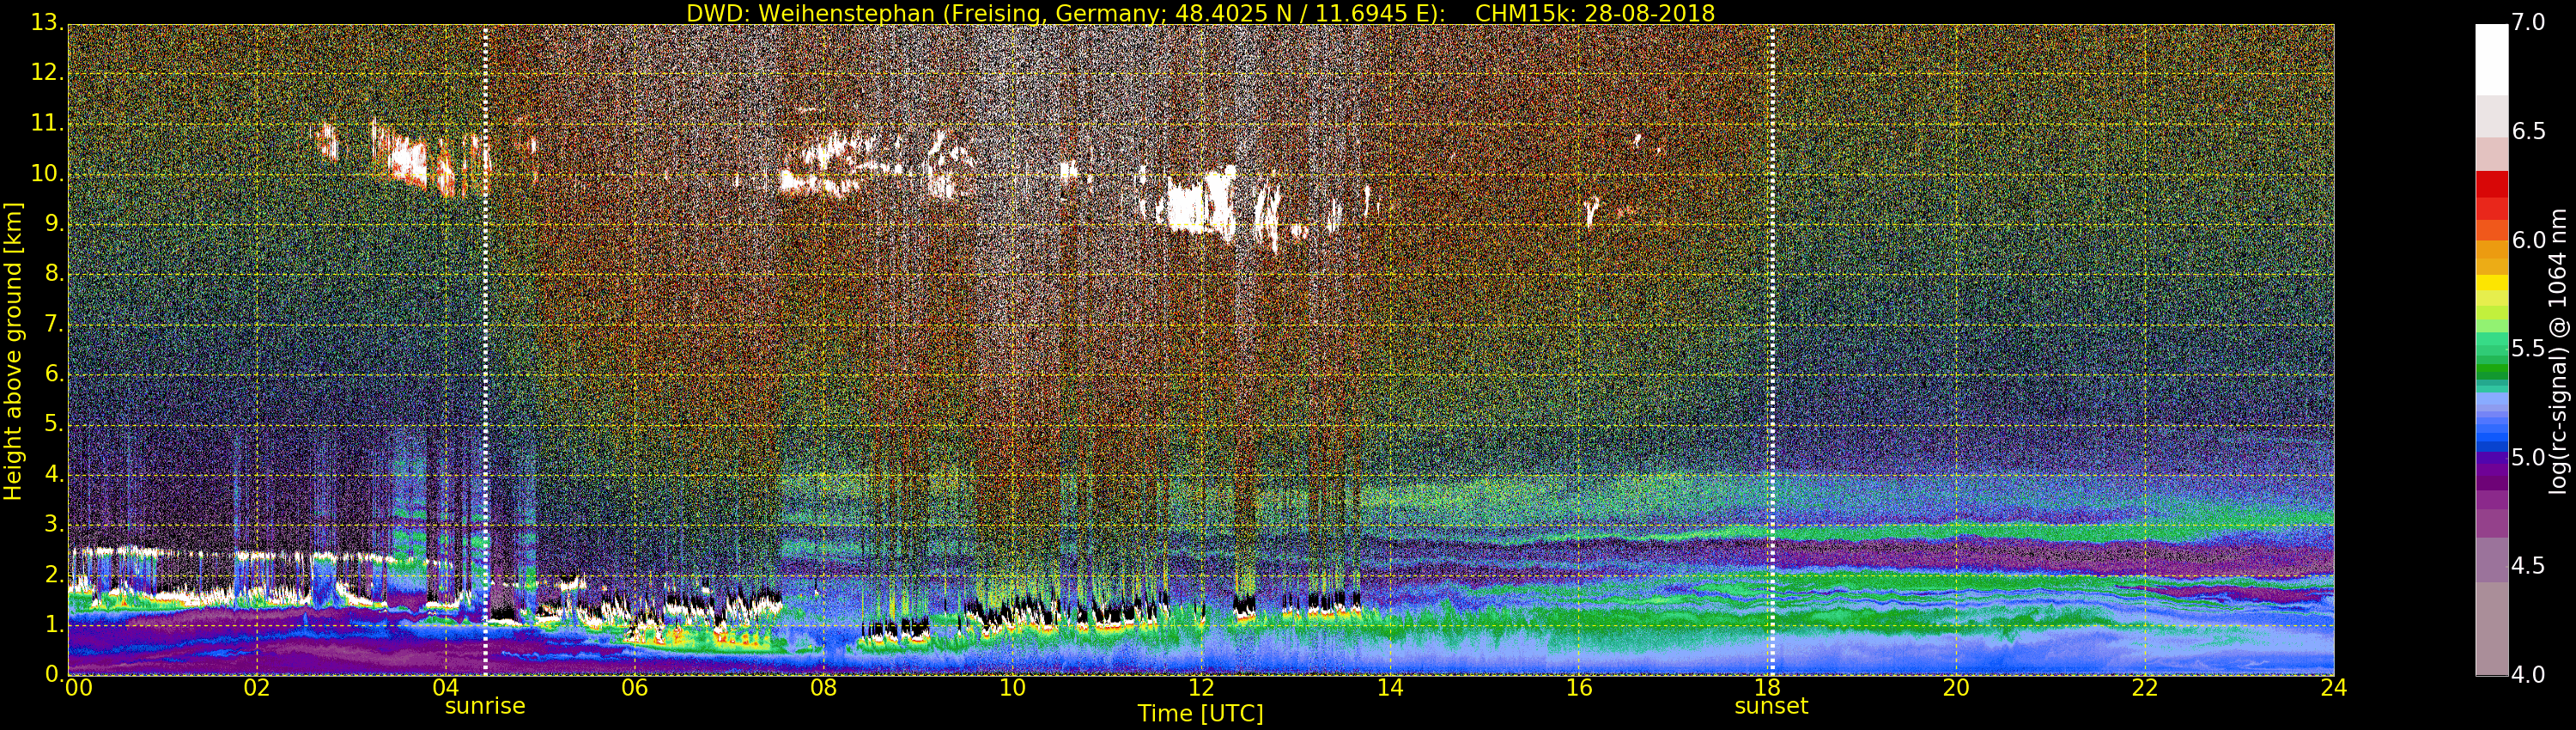Click height axis tick '5.'
The height and width of the screenshot is (730, 2576).
point(54,423)
